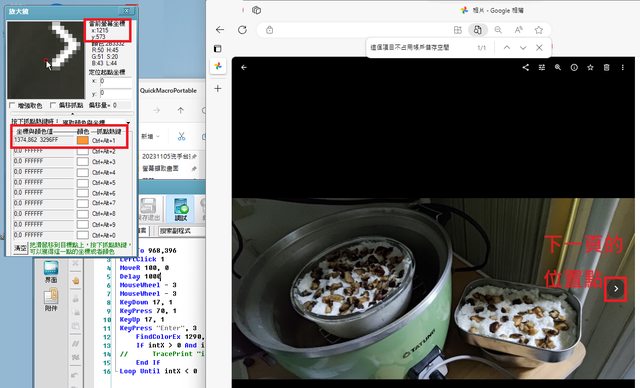Click the 清空 clear button
Image resolution: width=640 pixels, height=388 pixels.
tap(20, 248)
